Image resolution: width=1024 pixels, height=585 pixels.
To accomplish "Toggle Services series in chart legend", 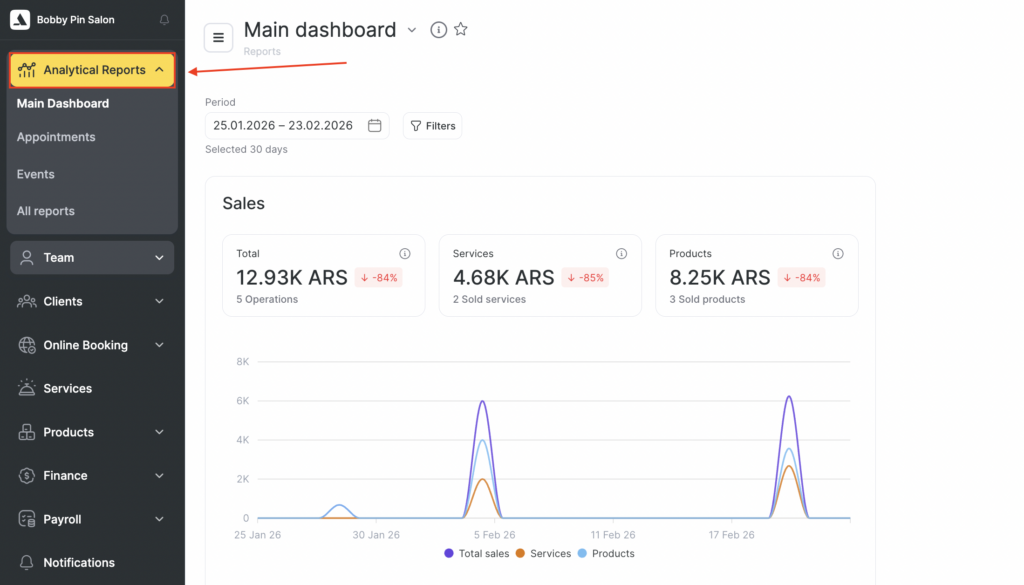I will tap(543, 554).
